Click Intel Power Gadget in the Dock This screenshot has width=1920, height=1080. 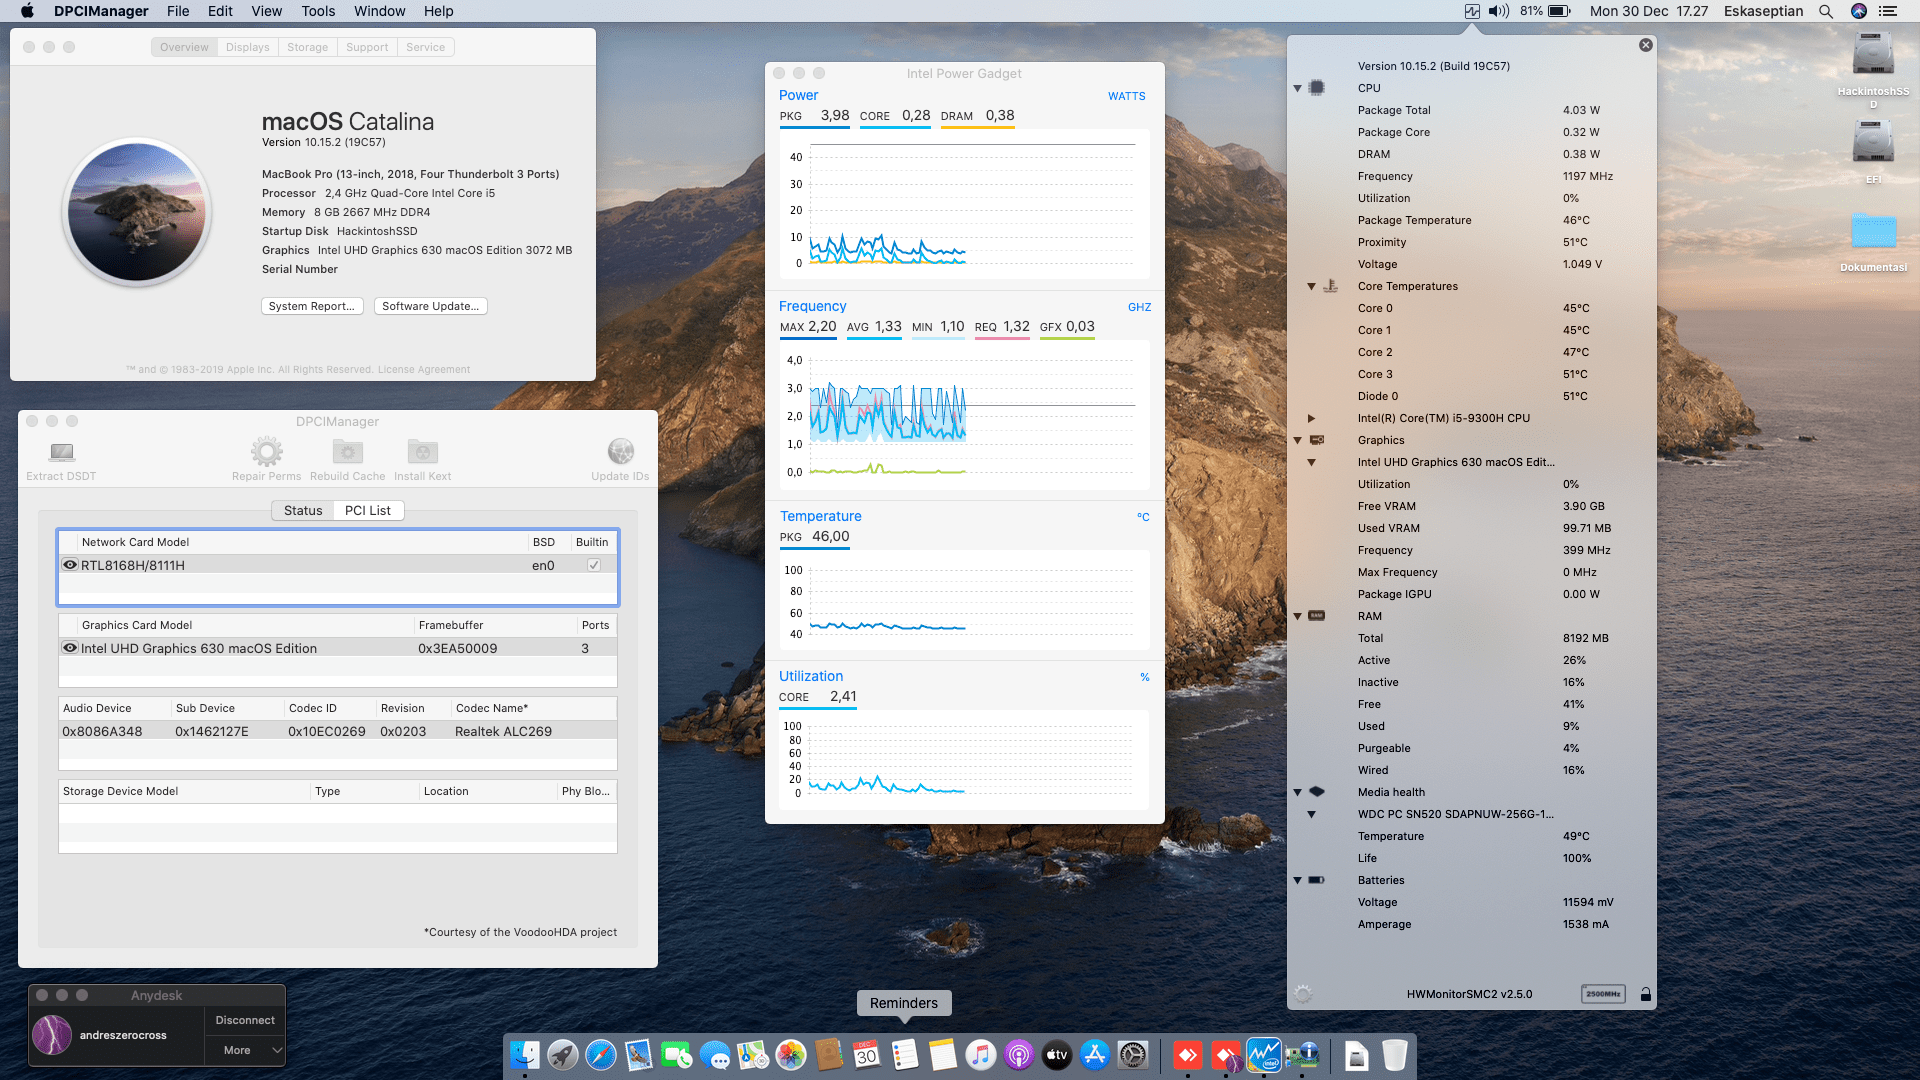coord(1264,1055)
